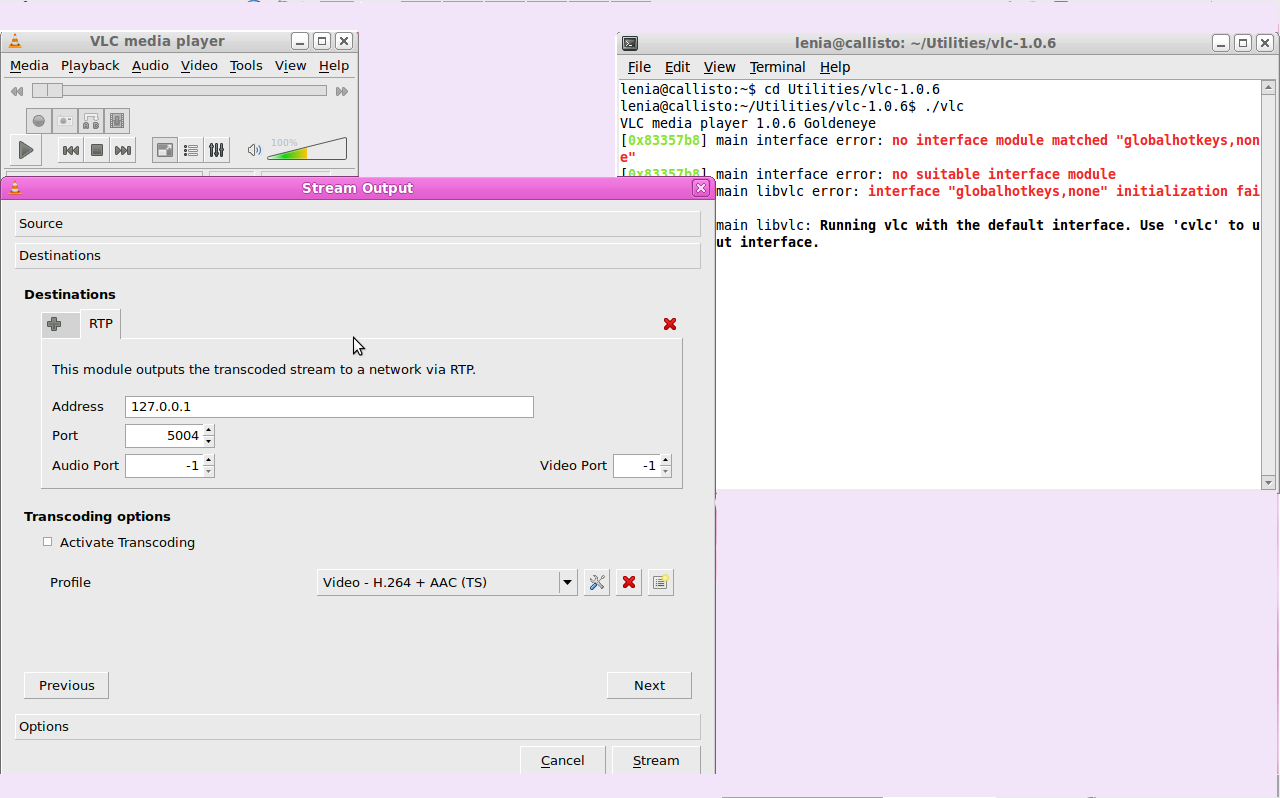Screen dimensions: 1280x798
Task: Adjust the VLC volume slider
Action: point(307,149)
